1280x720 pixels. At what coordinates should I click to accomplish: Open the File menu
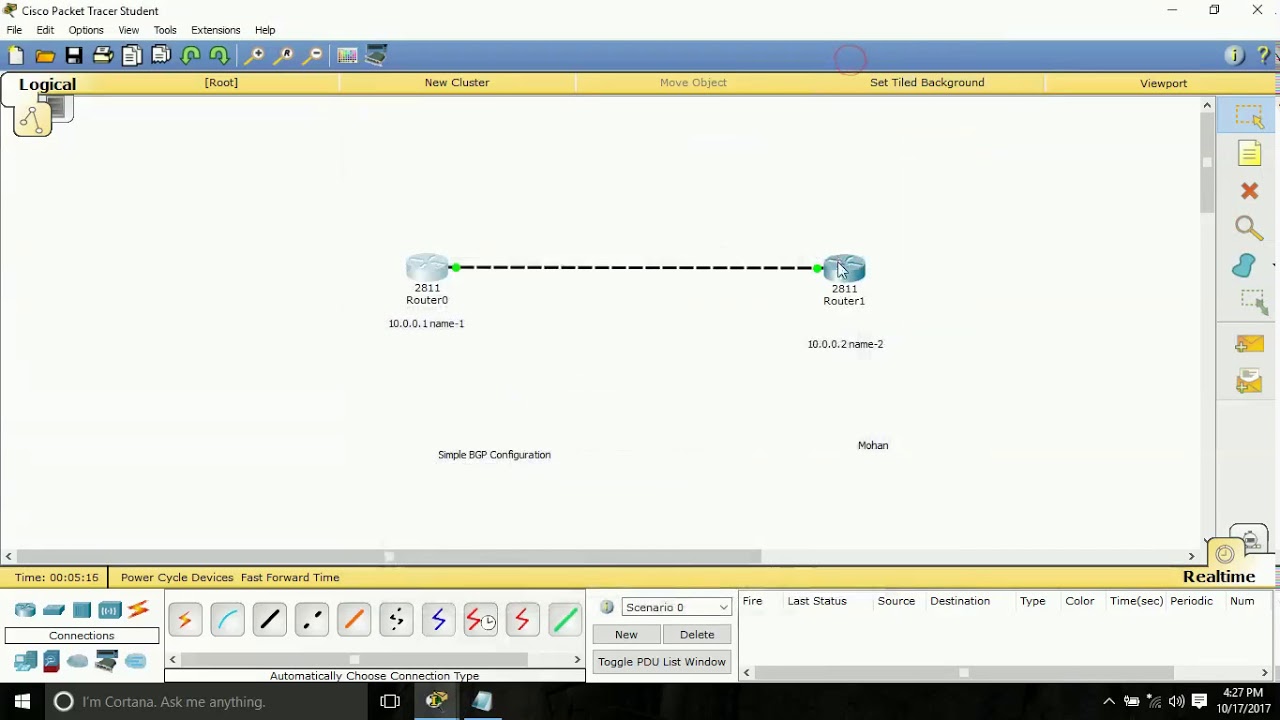(x=14, y=30)
